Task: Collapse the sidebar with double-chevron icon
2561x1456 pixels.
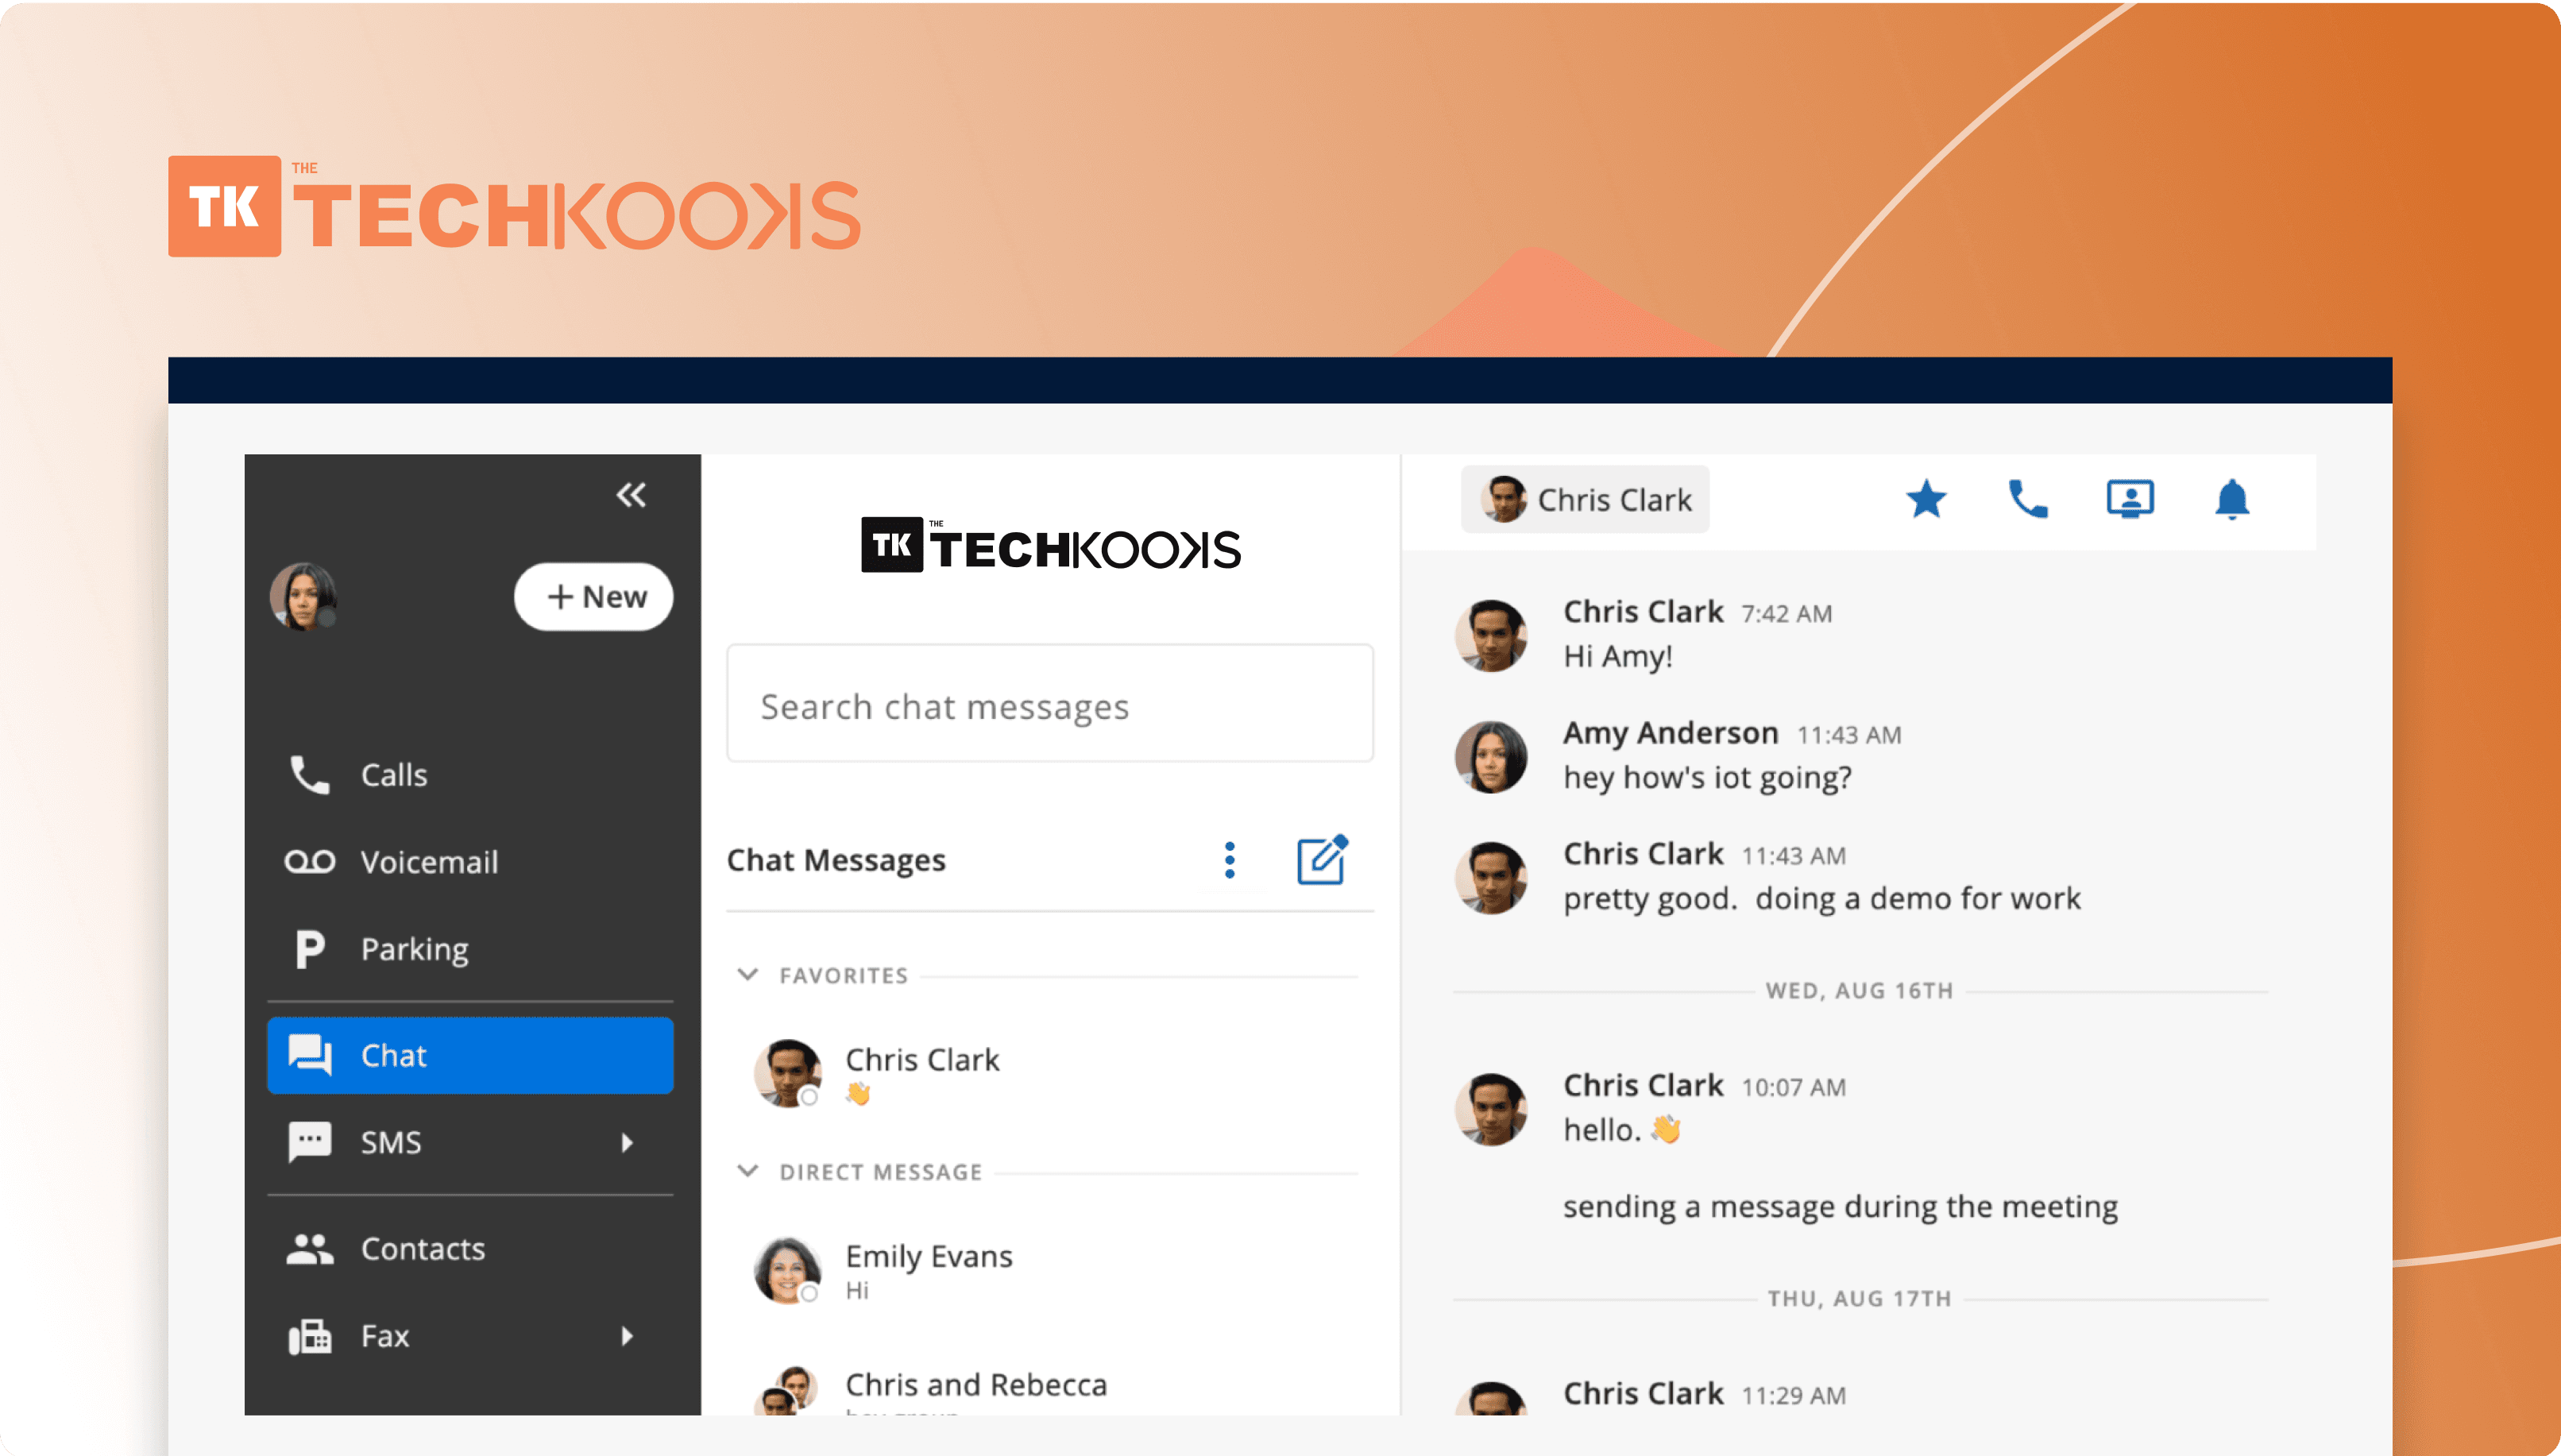Action: pyautogui.click(x=631, y=495)
